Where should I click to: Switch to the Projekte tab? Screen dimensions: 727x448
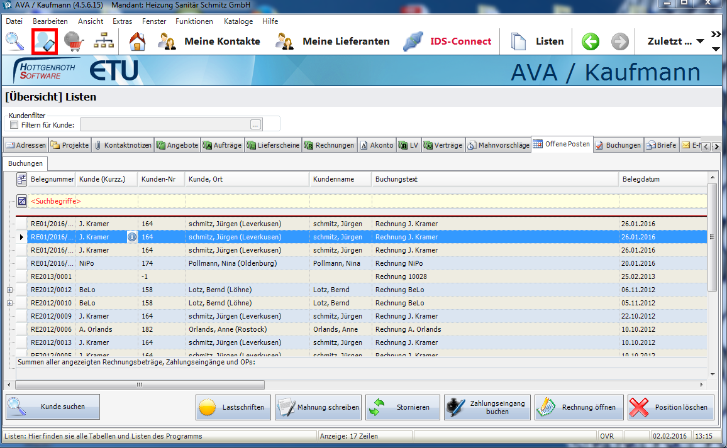point(70,145)
